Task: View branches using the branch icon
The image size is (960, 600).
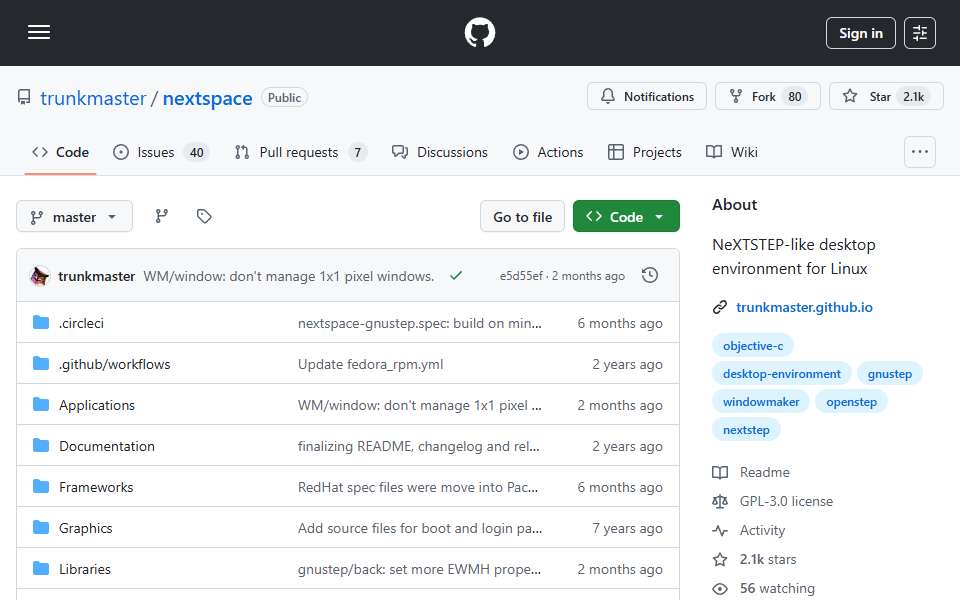Action: pyautogui.click(x=162, y=216)
